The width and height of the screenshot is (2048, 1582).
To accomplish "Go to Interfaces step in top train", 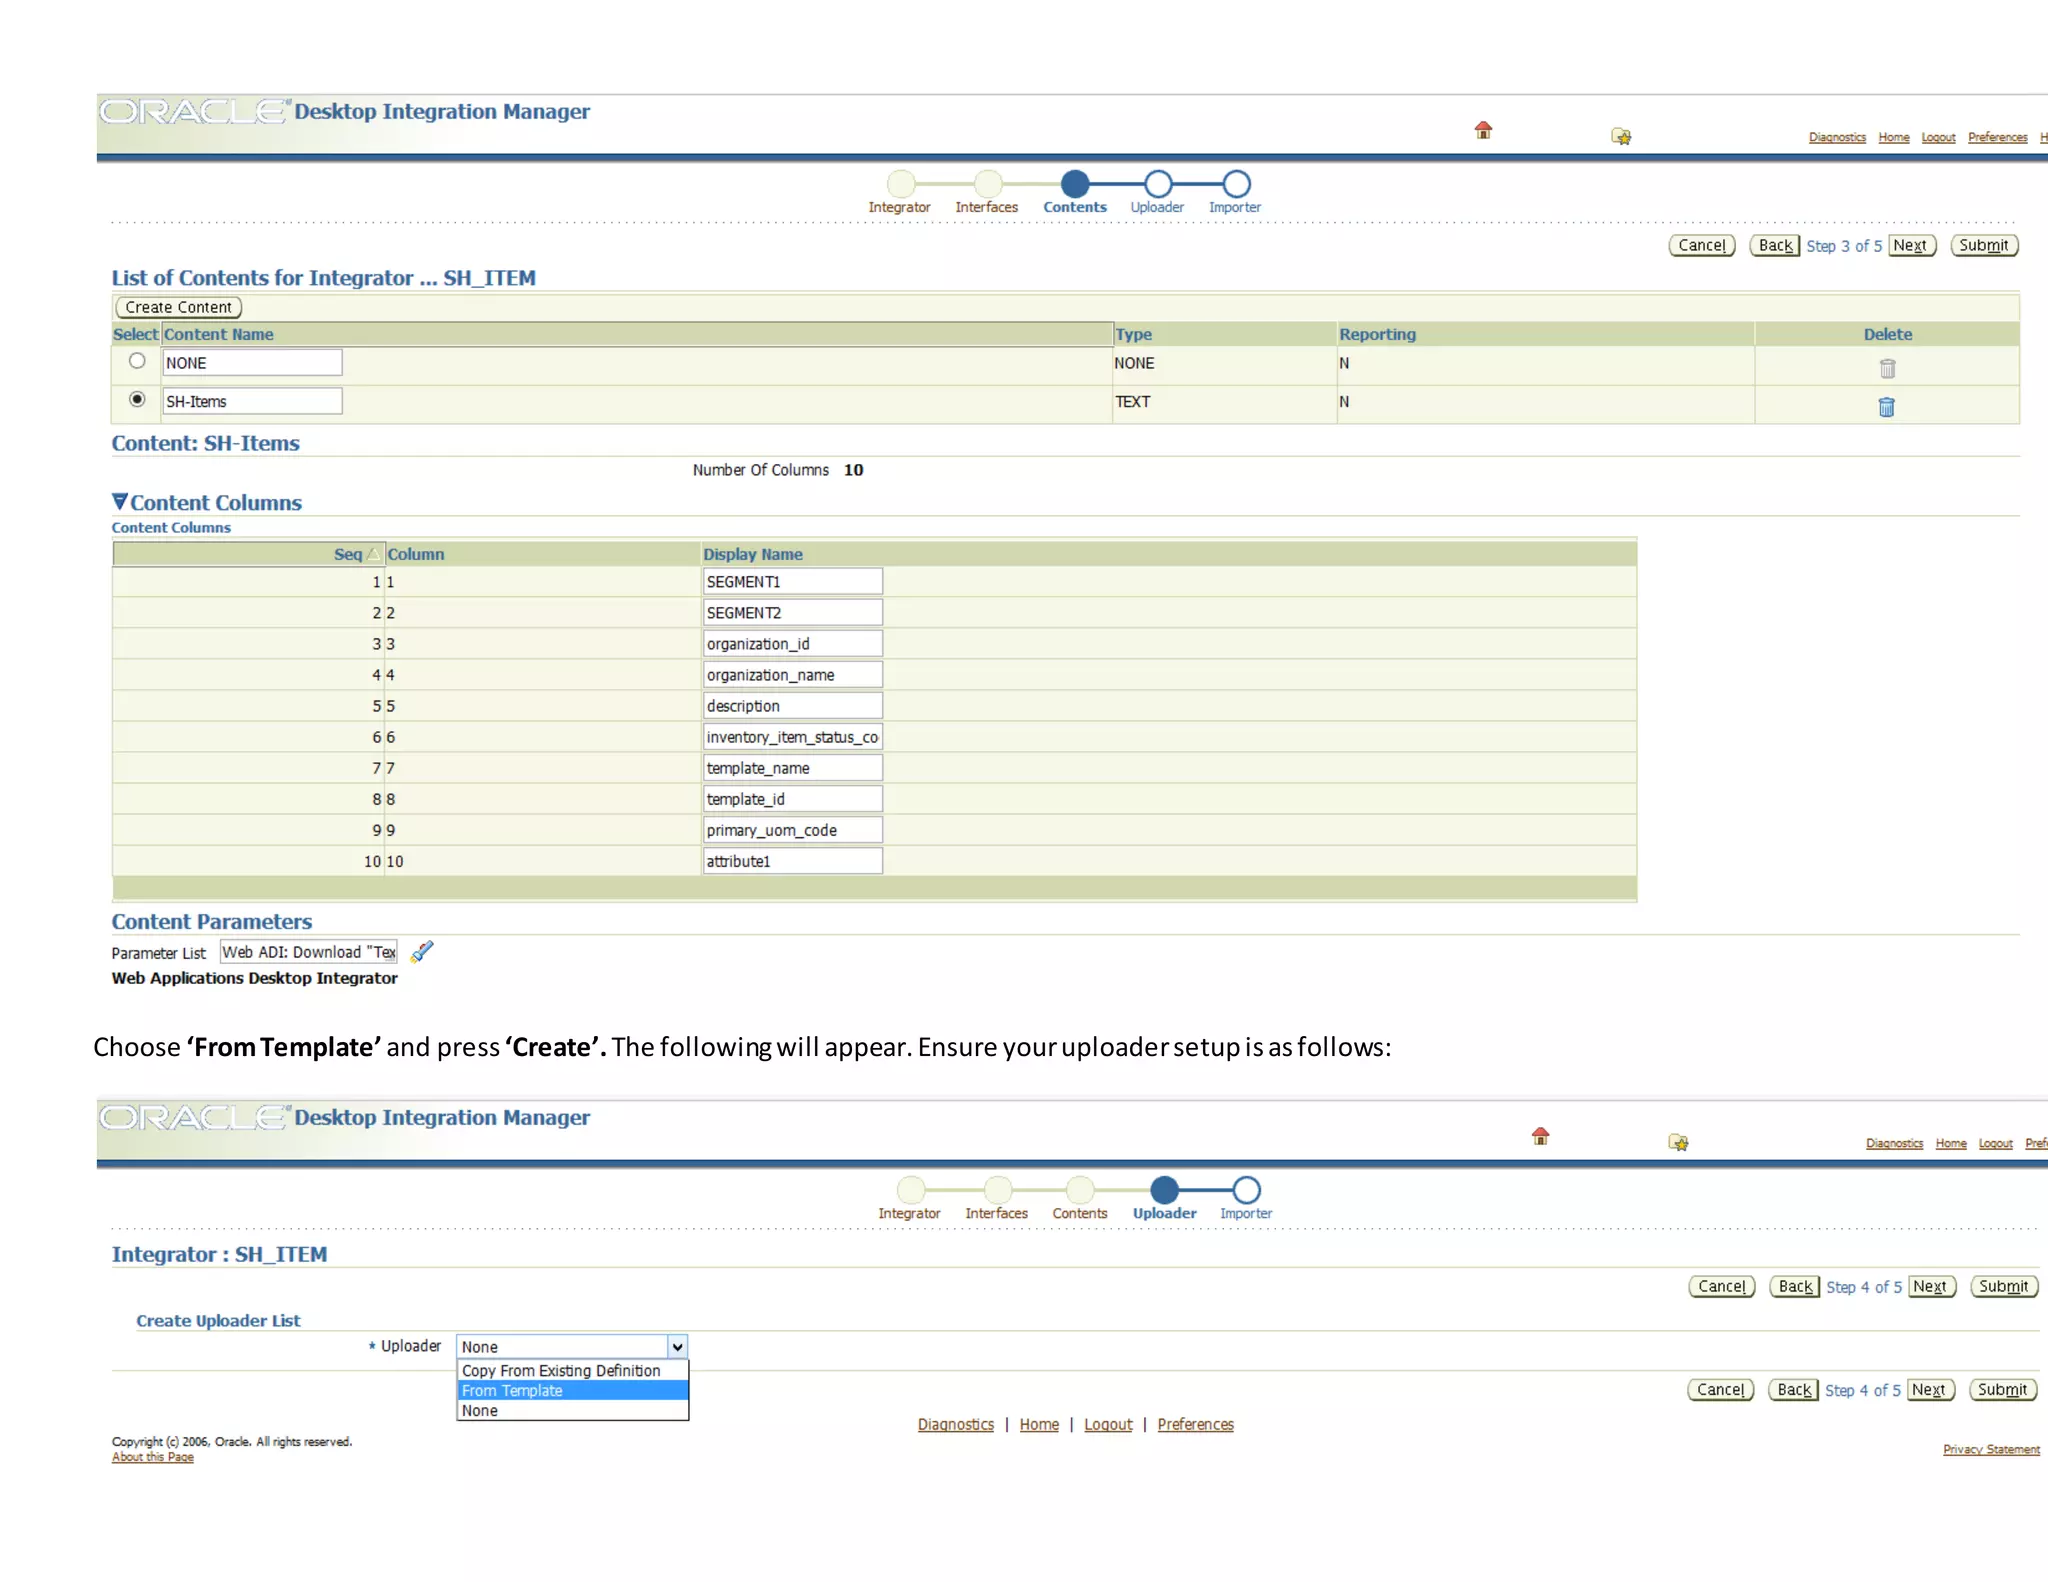I will pos(987,184).
